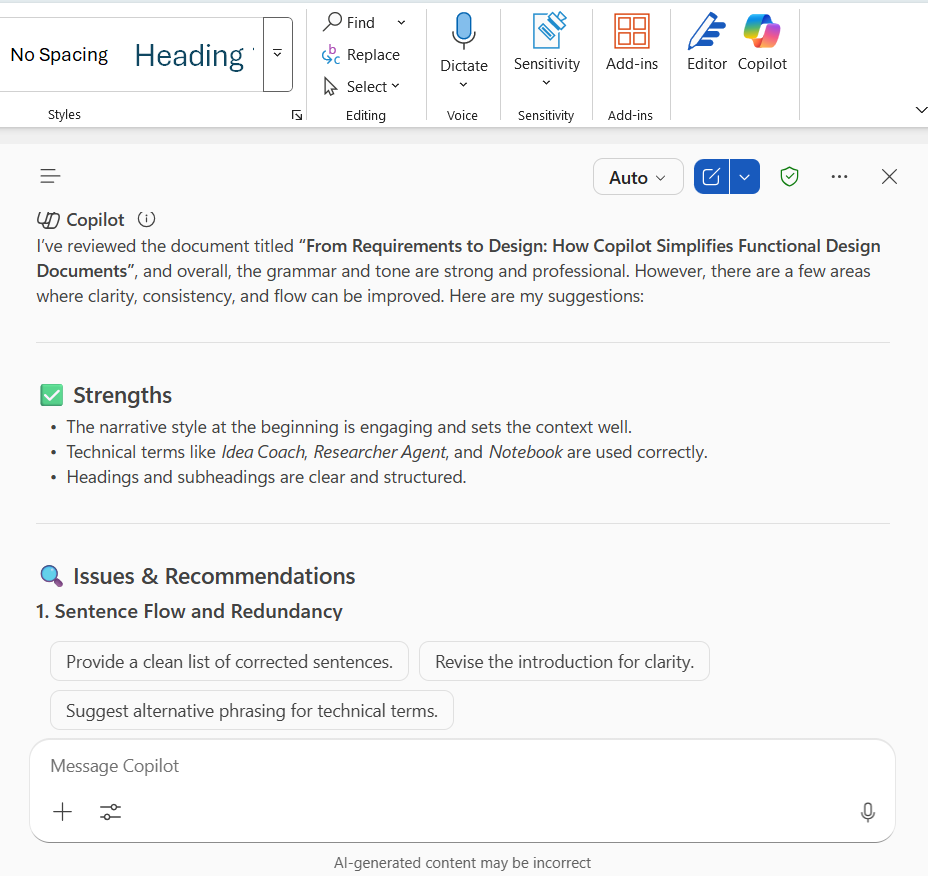Image resolution: width=928 pixels, height=876 pixels.
Task: Apply the No Spacing style
Action: click(59, 55)
